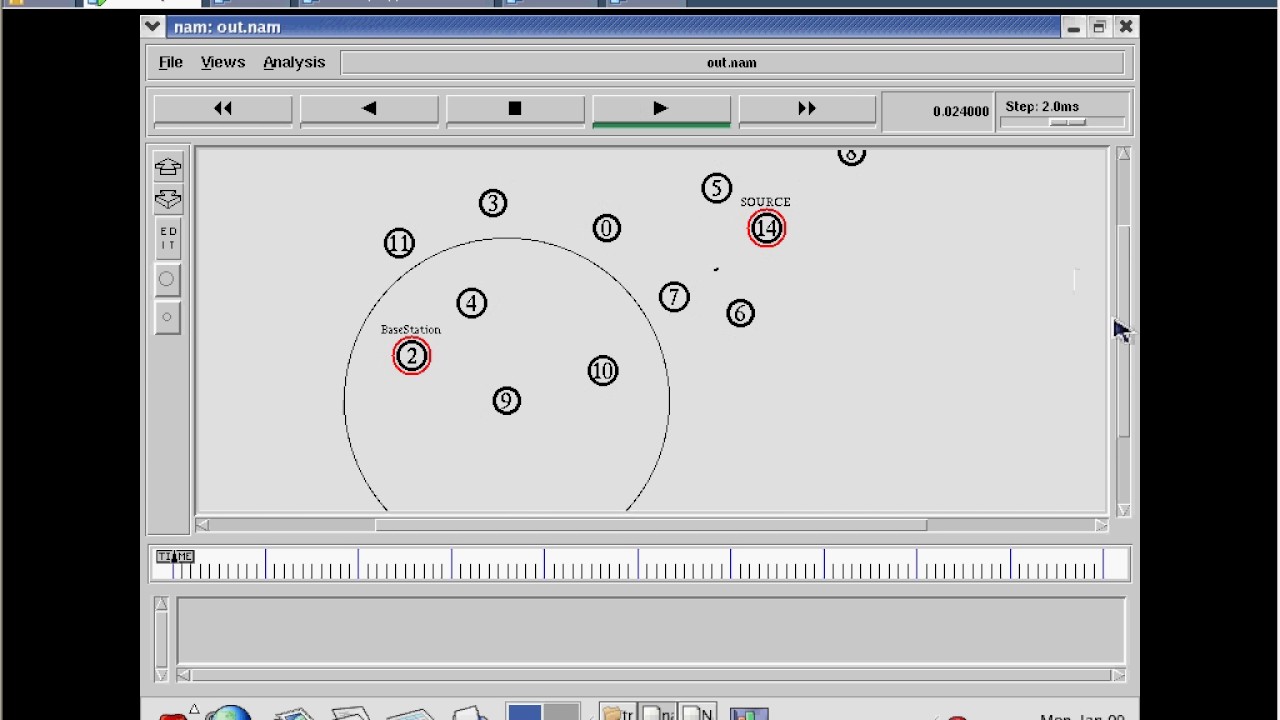Click the canvas horizontal scrollbar thumb

point(651,525)
